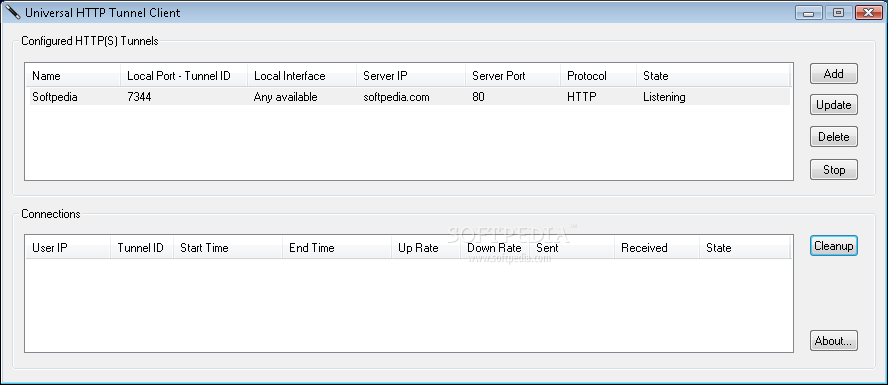Image resolution: width=888 pixels, height=385 pixels.
Task: Sort connections by Received column
Action: point(657,248)
